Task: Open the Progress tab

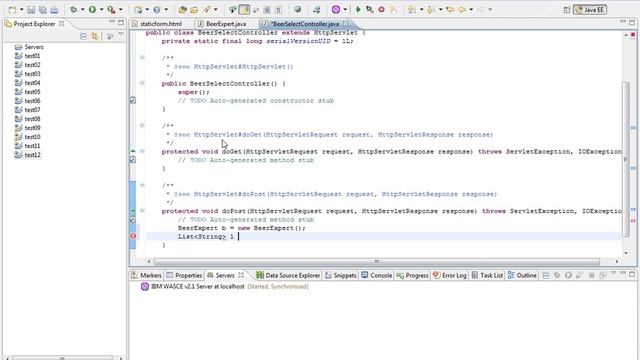Action: point(412,276)
